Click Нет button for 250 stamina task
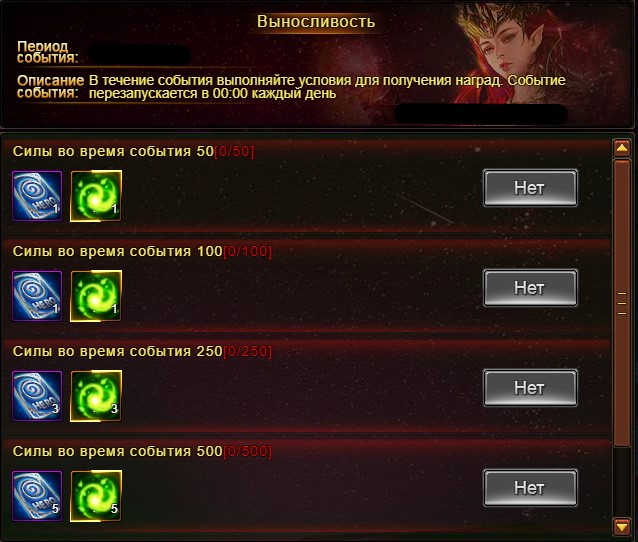The width and height of the screenshot is (638, 542). 530,388
